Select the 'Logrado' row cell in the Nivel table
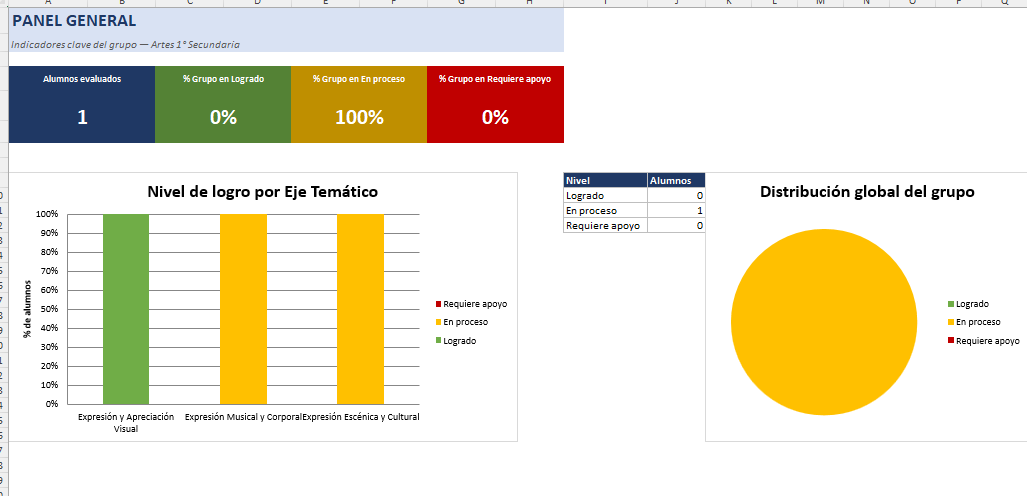The image size is (1027, 496). [x=605, y=195]
